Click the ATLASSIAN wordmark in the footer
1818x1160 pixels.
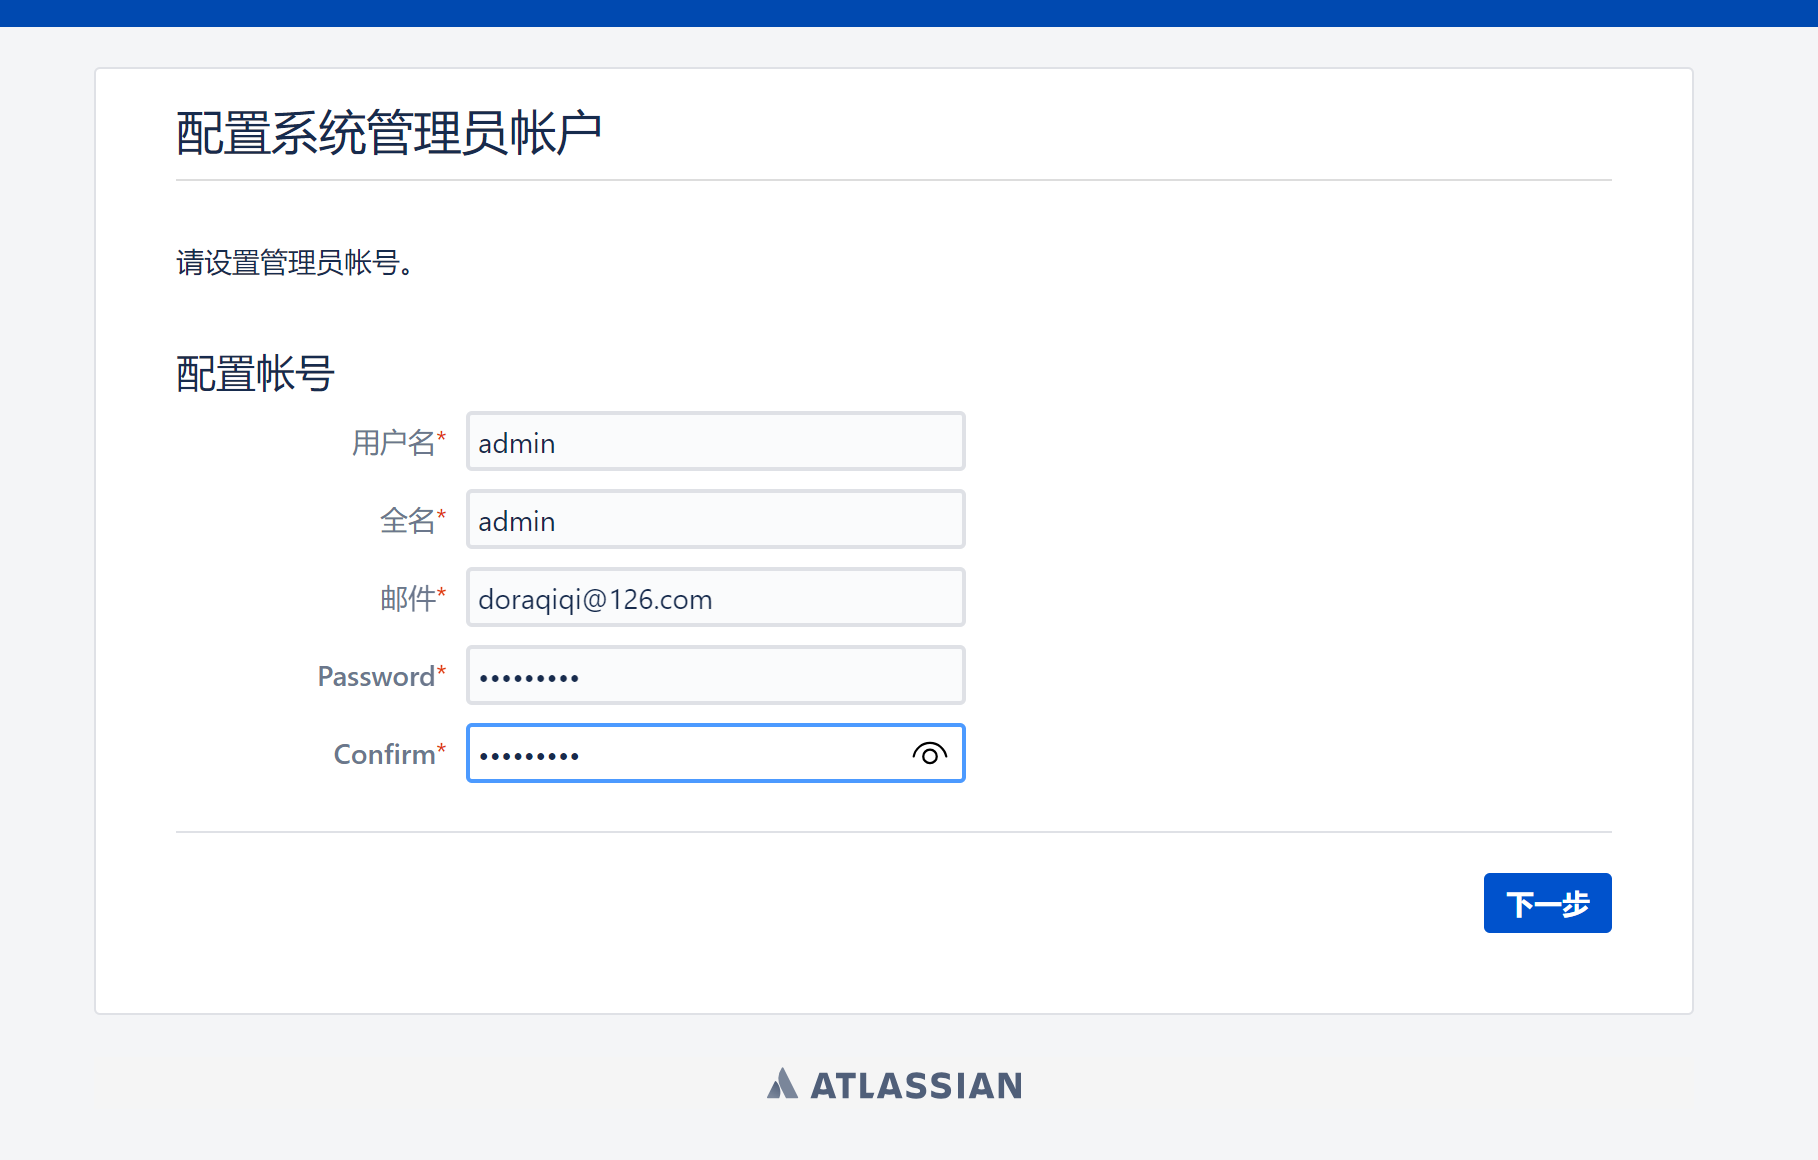[916, 1085]
